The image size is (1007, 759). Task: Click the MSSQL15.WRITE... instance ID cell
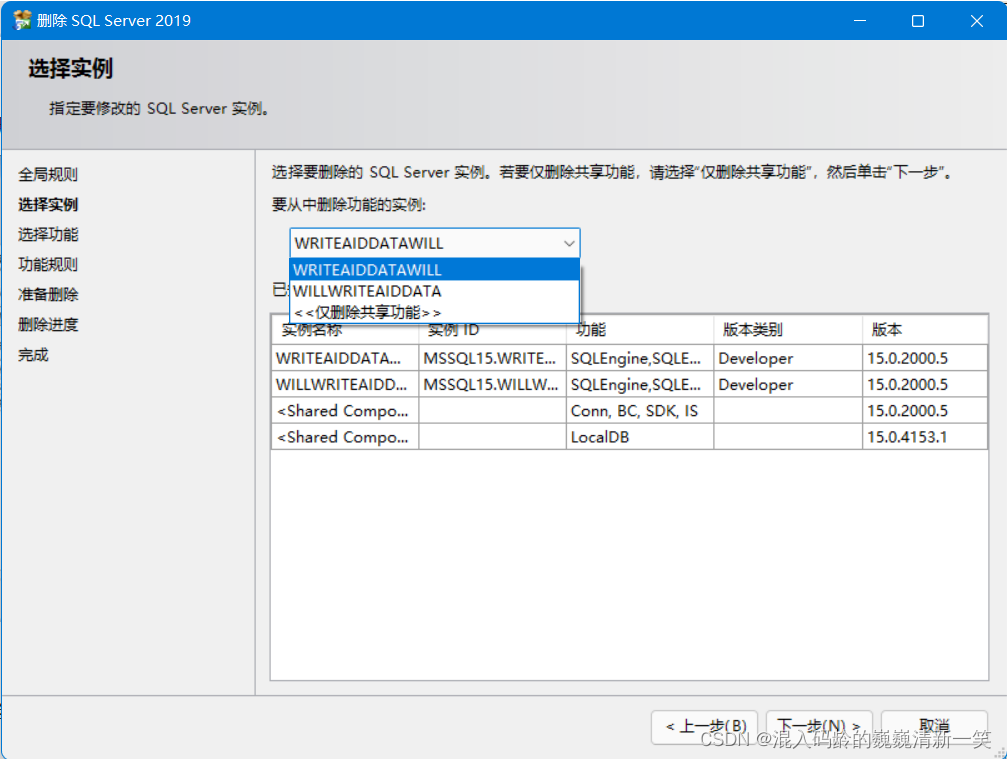tap(492, 358)
